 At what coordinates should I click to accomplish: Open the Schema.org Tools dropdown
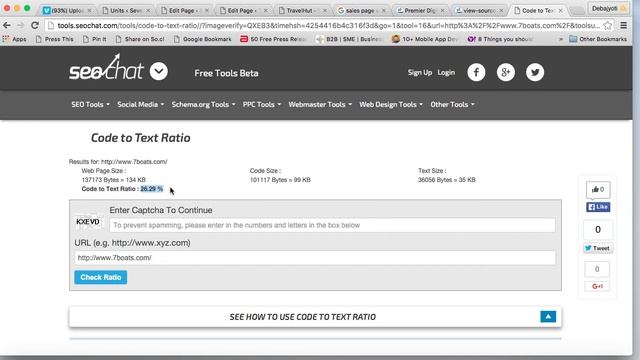coord(203,104)
